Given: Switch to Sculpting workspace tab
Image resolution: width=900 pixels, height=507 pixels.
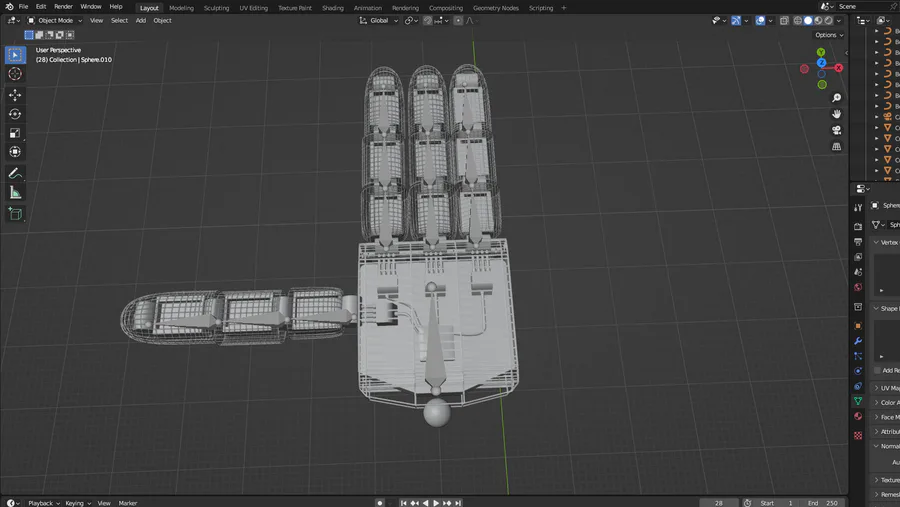Looking at the screenshot, I should (x=216, y=8).
